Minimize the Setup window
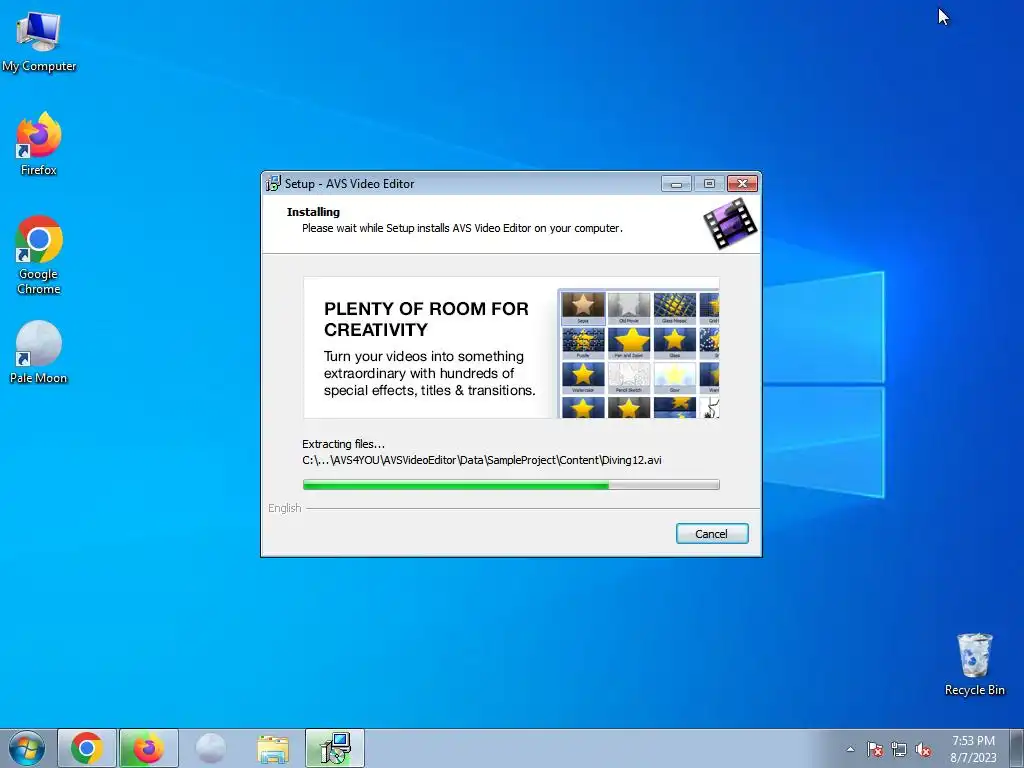Image resolution: width=1024 pixels, height=768 pixels. point(676,184)
